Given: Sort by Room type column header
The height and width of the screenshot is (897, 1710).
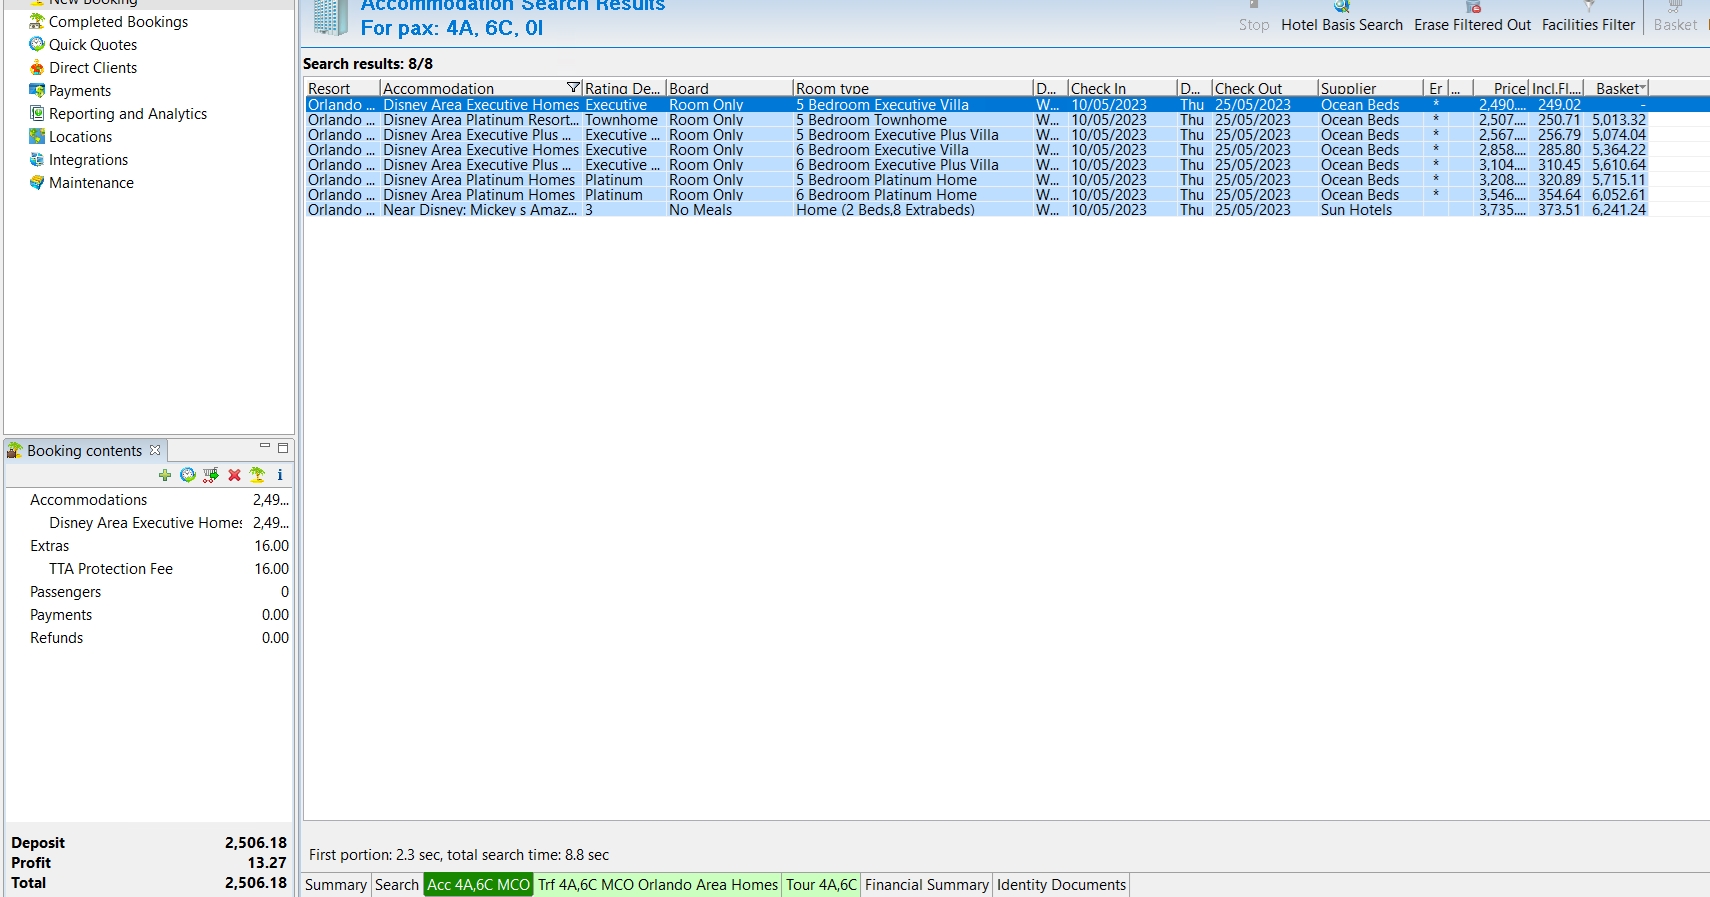Looking at the screenshot, I should [x=912, y=88].
